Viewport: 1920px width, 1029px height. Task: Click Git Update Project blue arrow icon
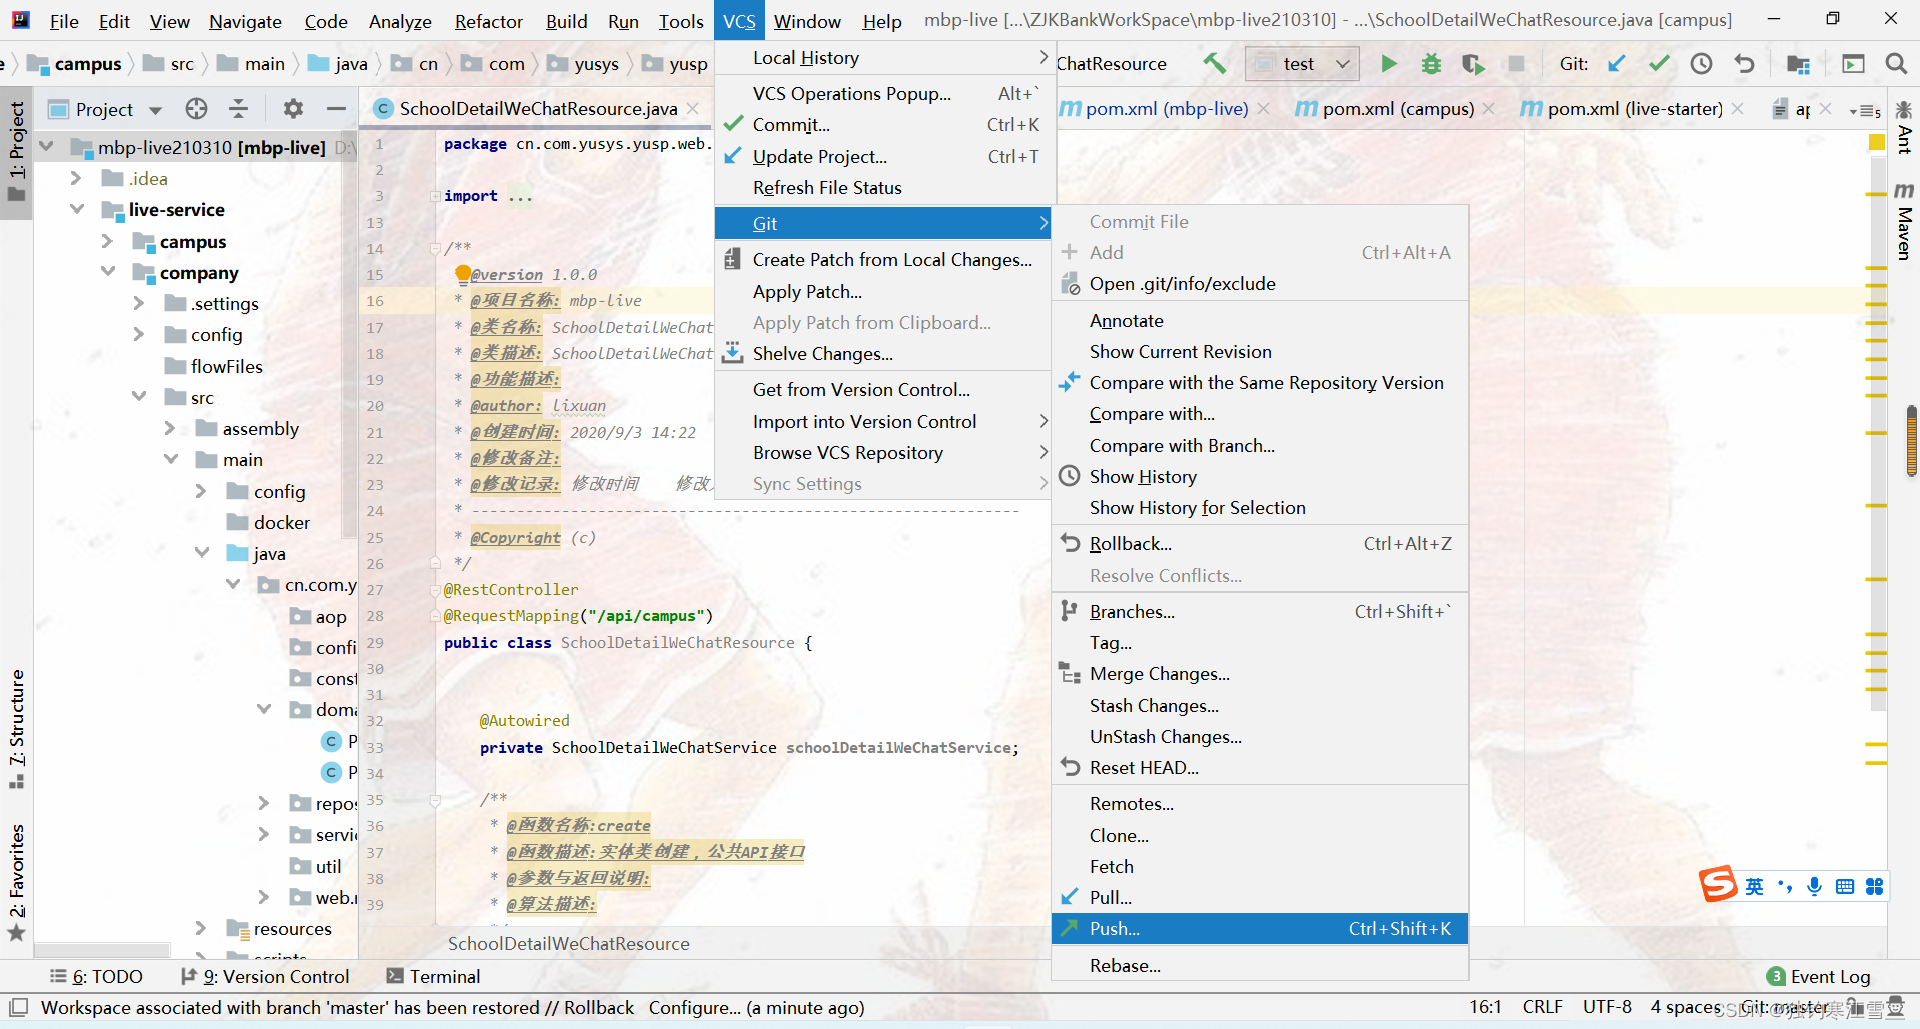[x=1616, y=63]
